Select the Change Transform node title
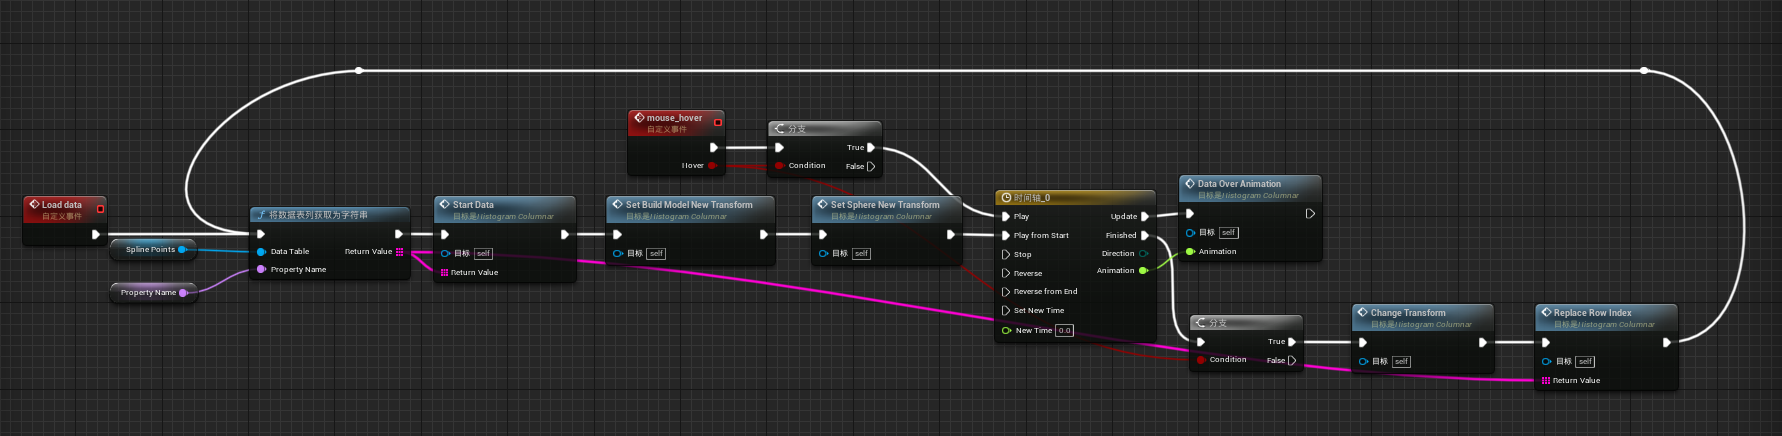The height and width of the screenshot is (436, 1782). (x=1408, y=313)
